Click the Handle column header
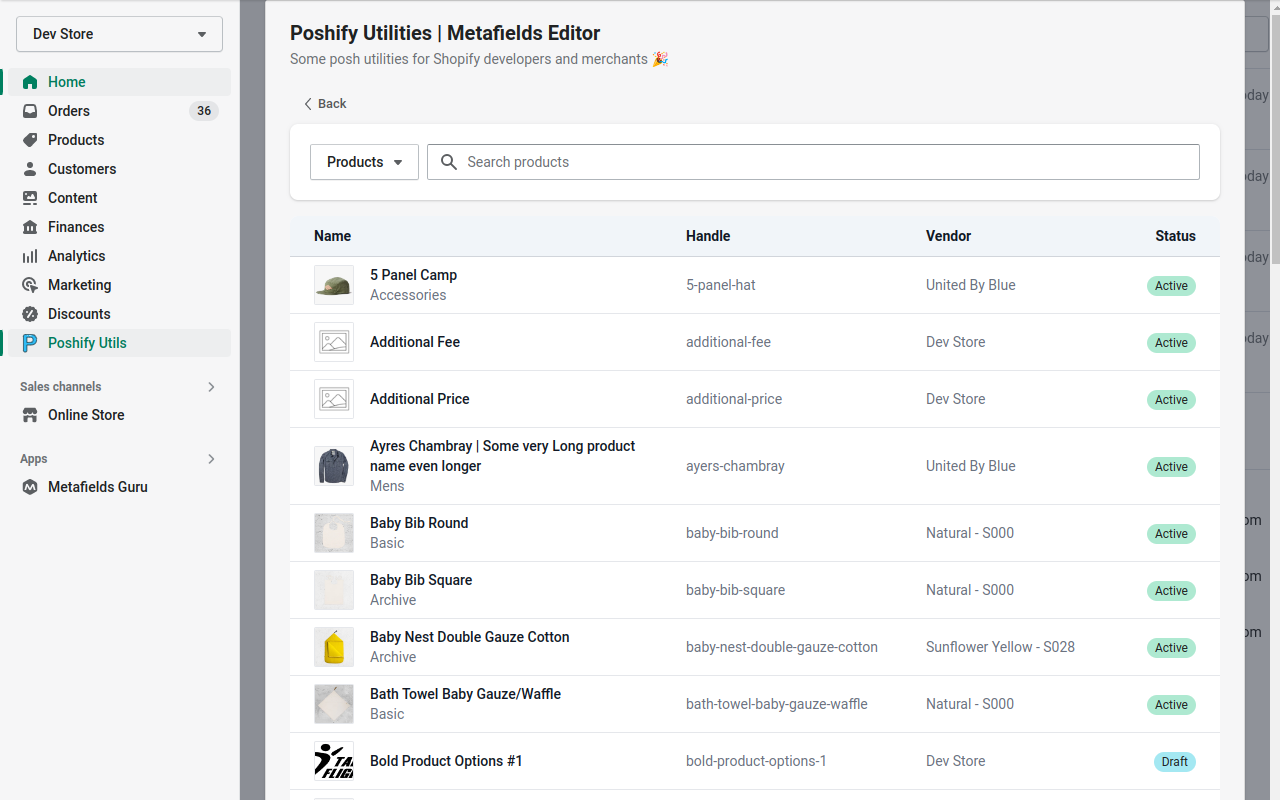This screenshot has width=1280, height=800. [708, 236]
